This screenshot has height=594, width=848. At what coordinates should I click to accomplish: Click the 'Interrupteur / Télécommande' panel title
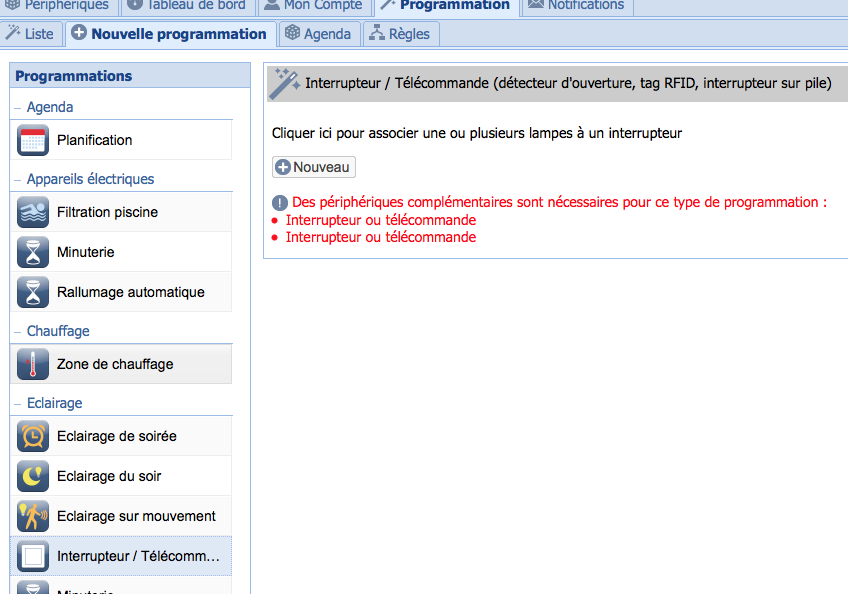coord(568,83)
